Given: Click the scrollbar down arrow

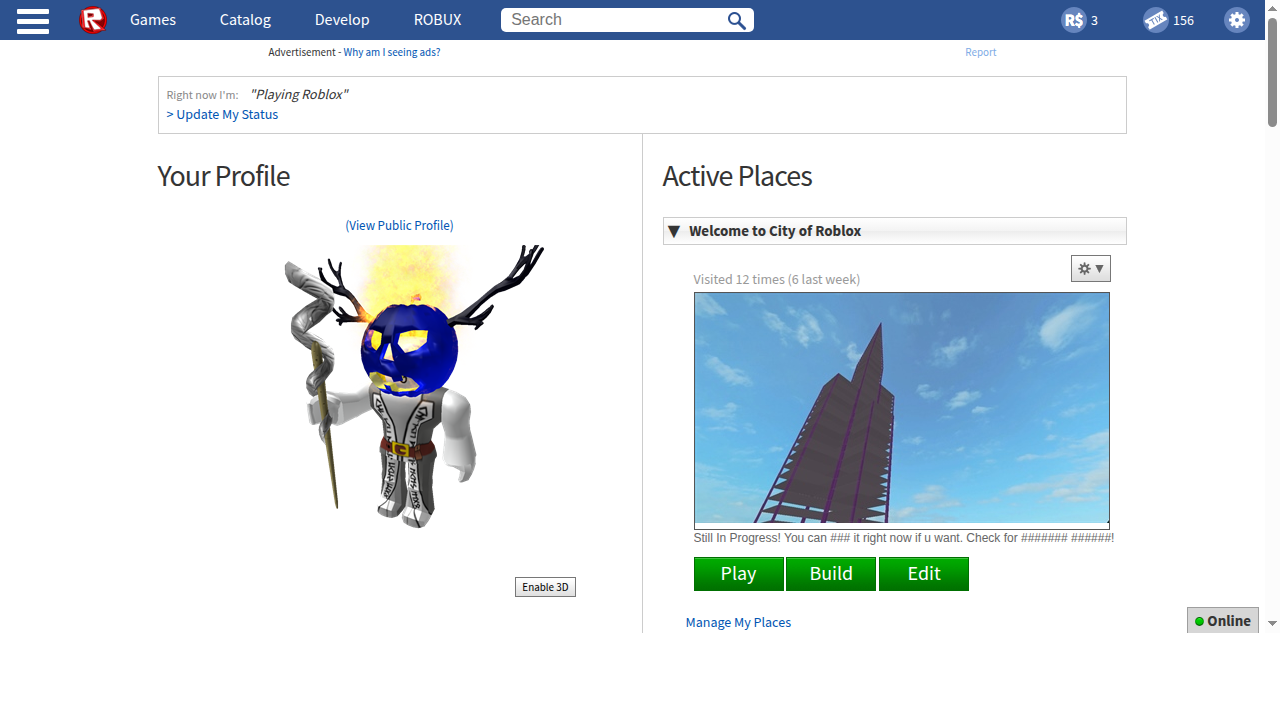Looking at the screenshot, I should [1272, 623].
